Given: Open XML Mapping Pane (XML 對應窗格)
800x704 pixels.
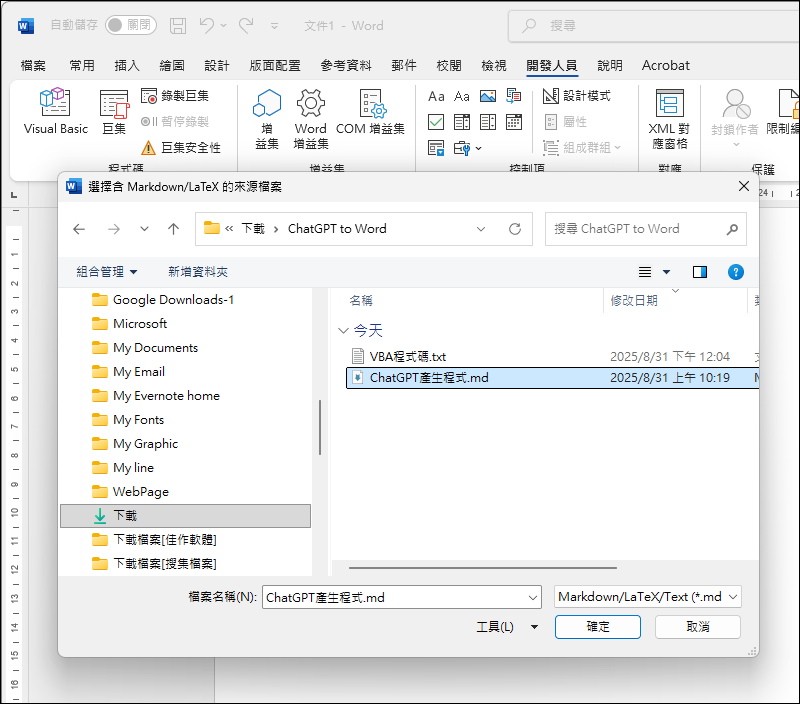Looking at the screenshot, I should click(x=669, y=119).
